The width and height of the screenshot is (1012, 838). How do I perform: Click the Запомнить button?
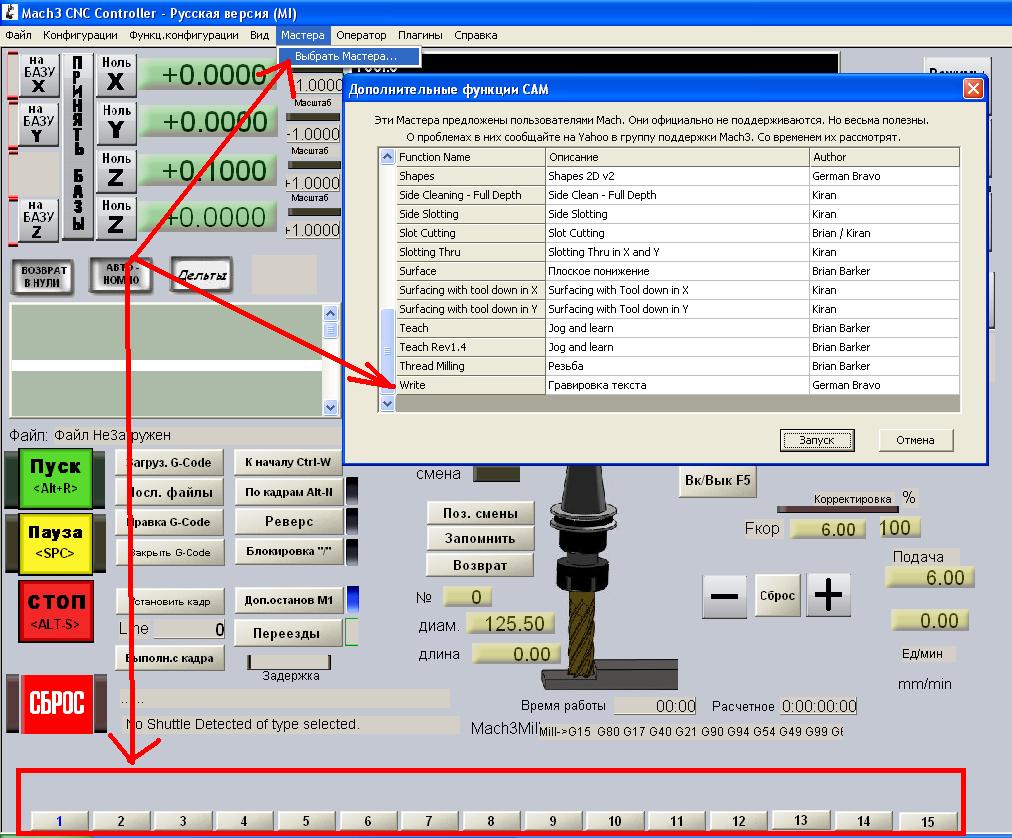point(480,538)
